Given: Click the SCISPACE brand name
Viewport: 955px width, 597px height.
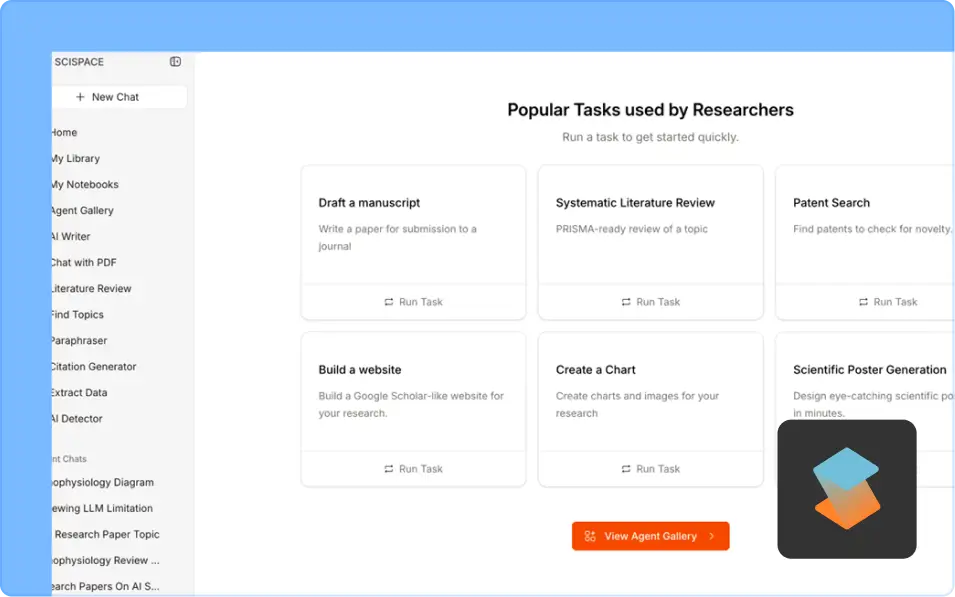Looking at the screenshot, I should (x=79, y=62).
